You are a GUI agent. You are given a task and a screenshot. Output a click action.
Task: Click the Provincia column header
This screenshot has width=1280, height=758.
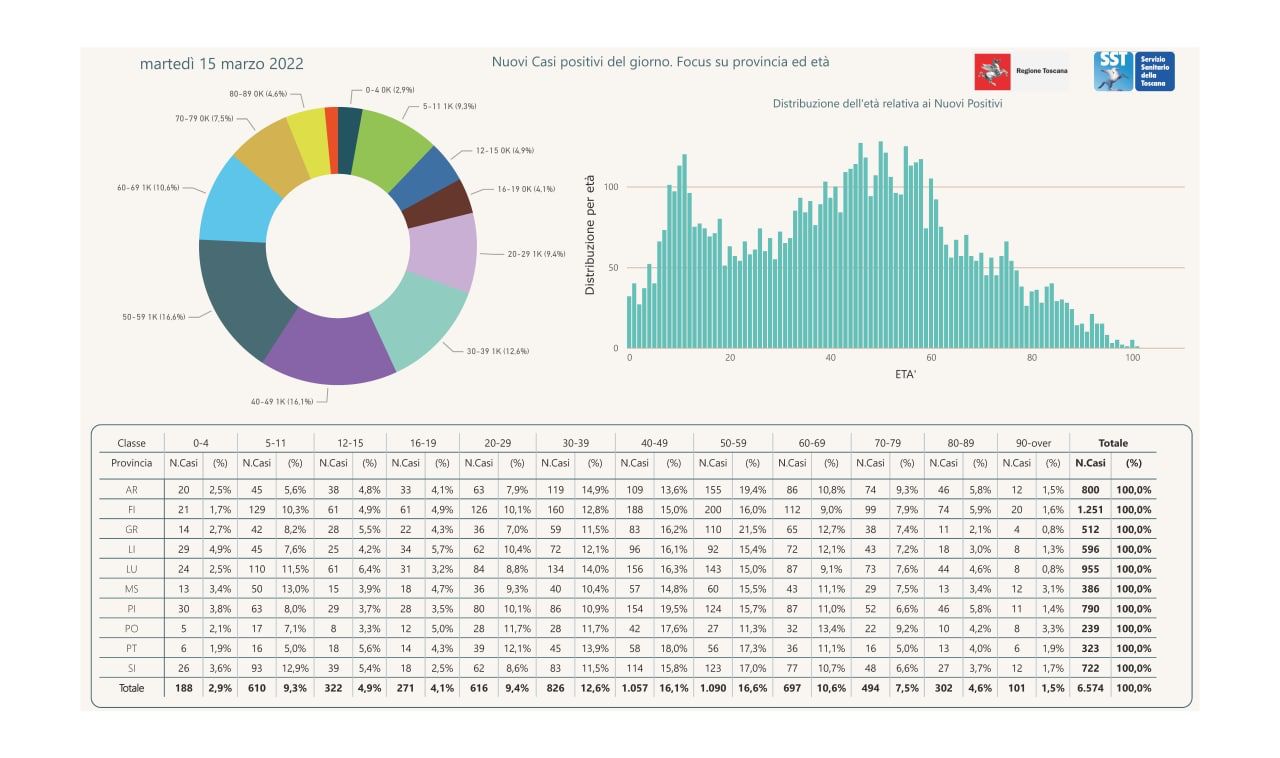(x=132, y=463)
